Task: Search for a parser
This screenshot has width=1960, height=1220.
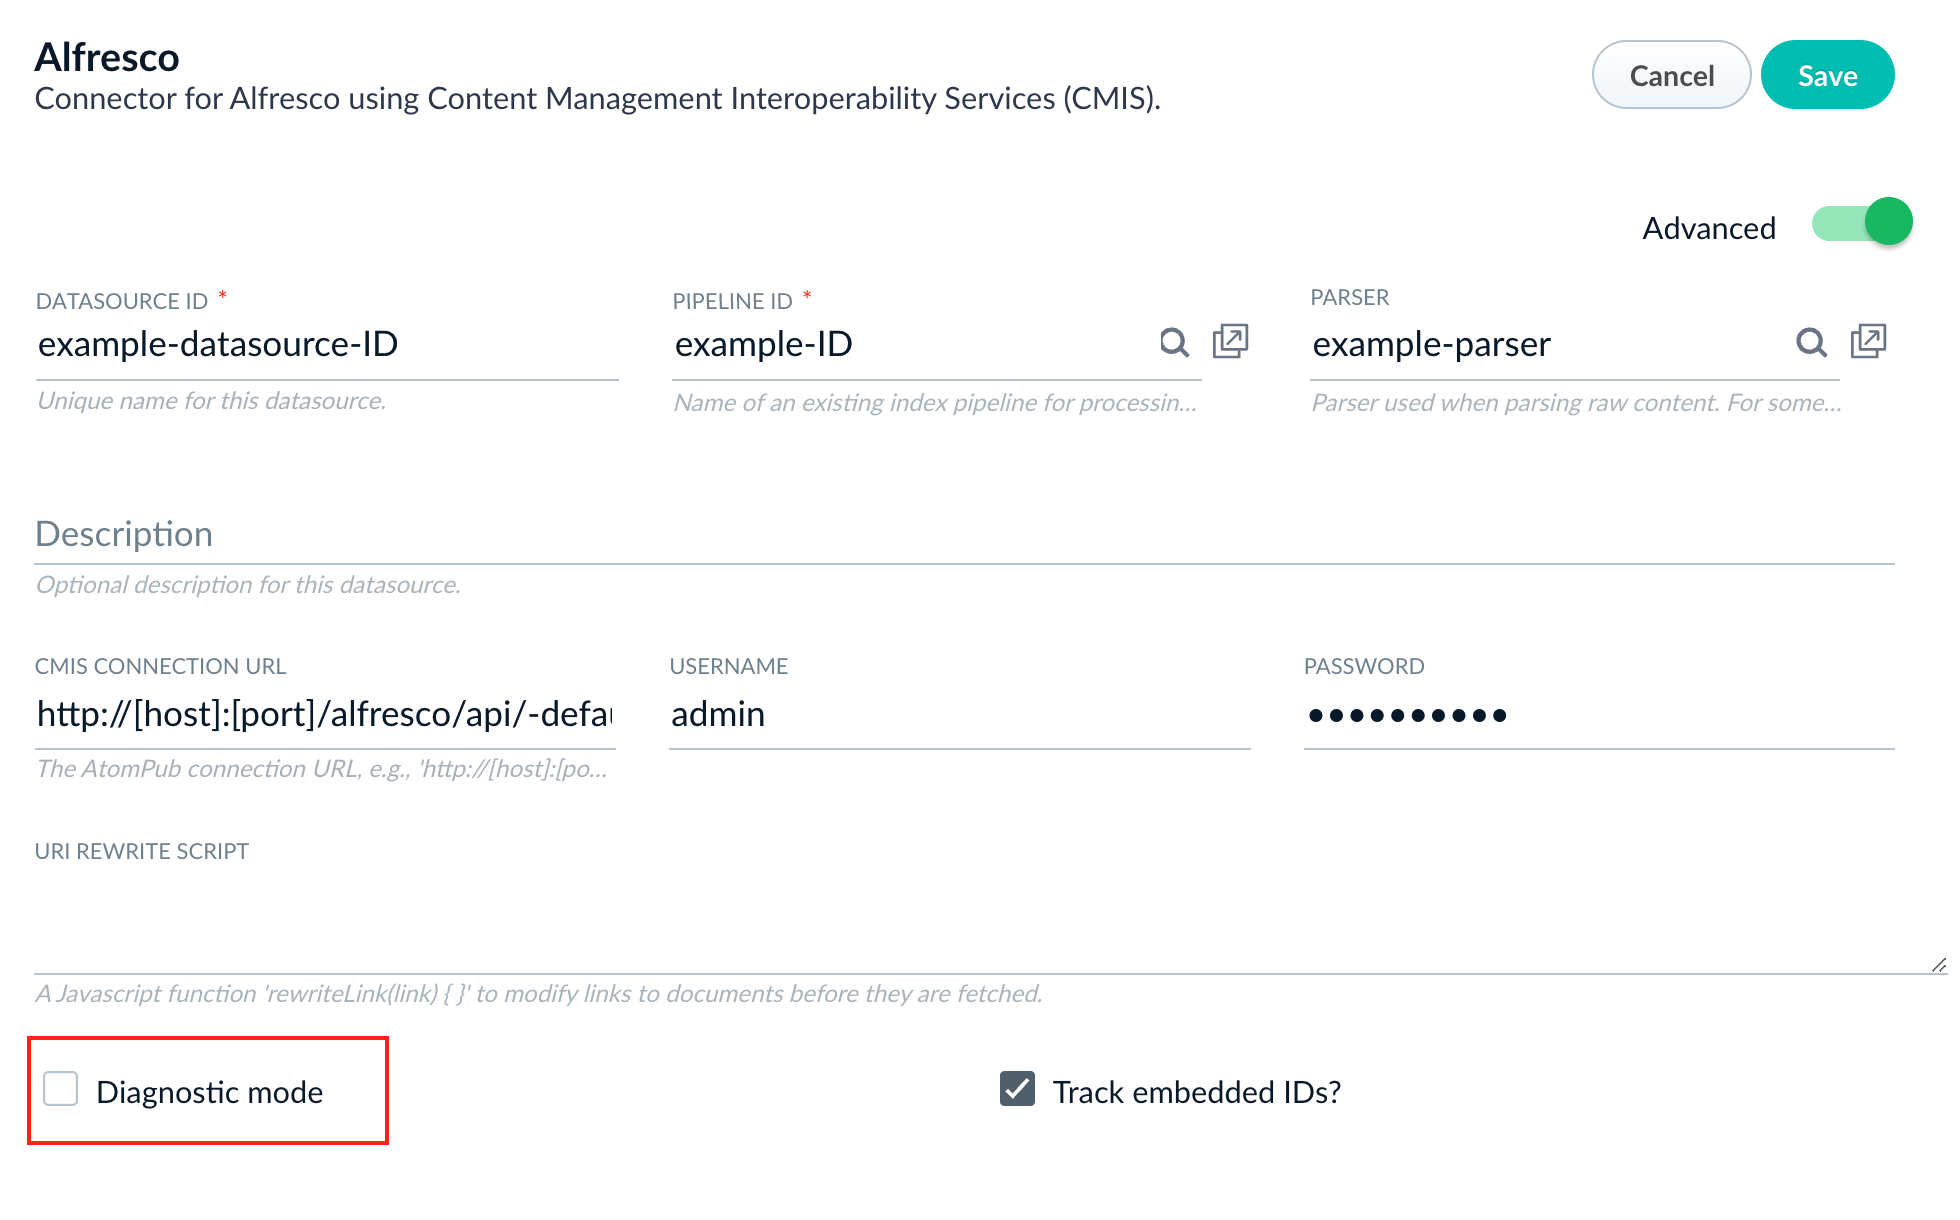Action: [1811, 343]
